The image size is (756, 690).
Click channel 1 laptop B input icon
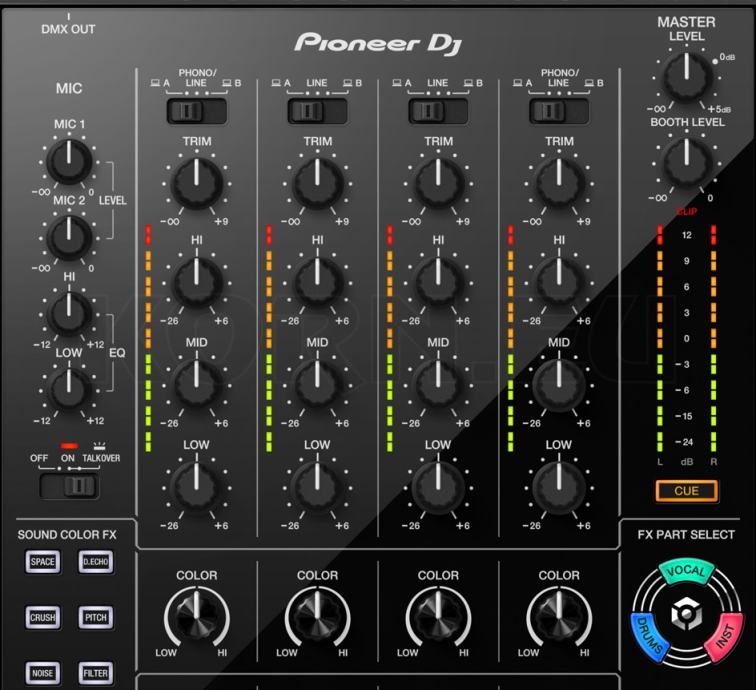pyautogui.click(x=227, y=83)
